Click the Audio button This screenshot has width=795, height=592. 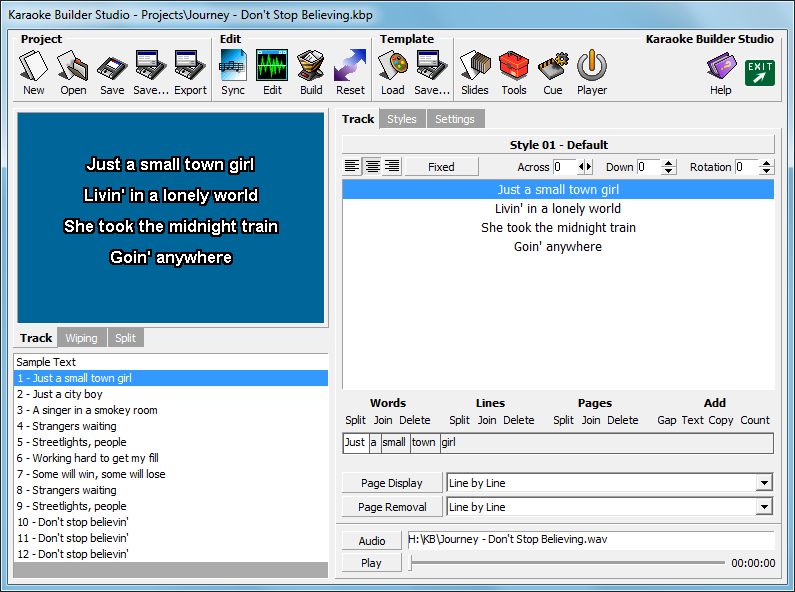click(372, 541)
